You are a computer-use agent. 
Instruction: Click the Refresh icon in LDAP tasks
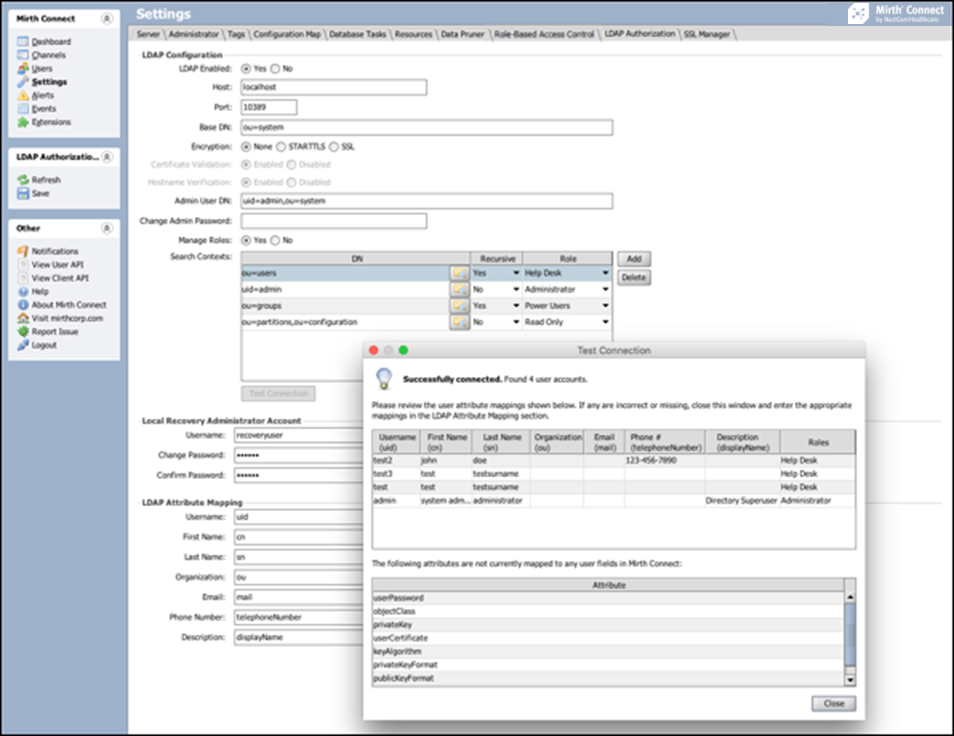pyautogui.click(x=23, y=180)
